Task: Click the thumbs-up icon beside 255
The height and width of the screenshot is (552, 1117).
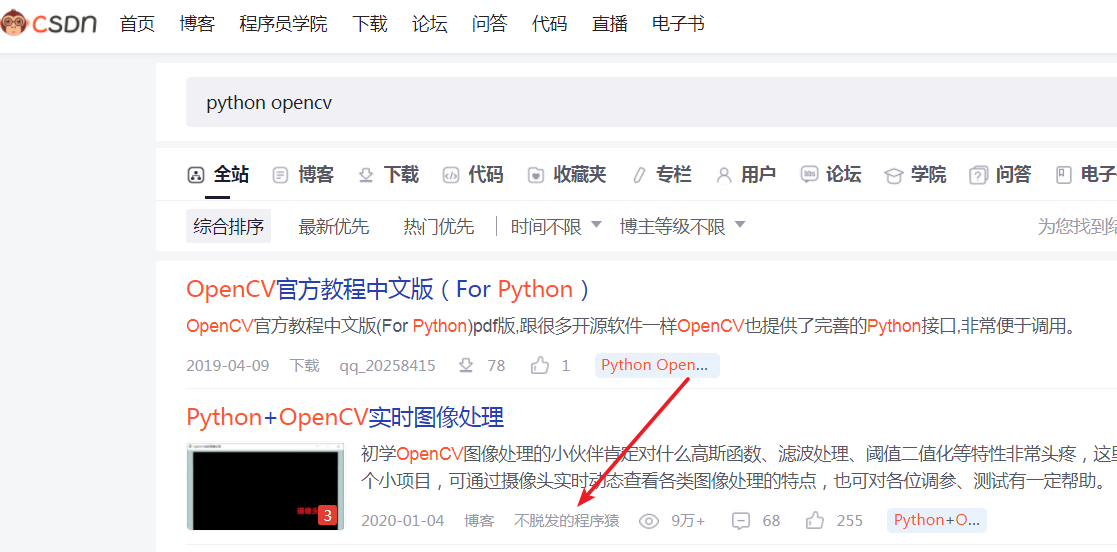Action: 815,521
